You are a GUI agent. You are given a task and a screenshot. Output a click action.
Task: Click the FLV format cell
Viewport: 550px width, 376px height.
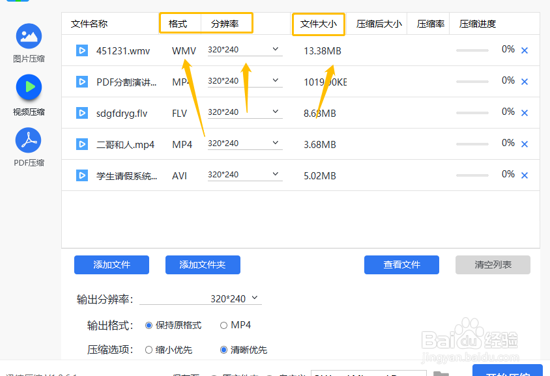point(180,113)
